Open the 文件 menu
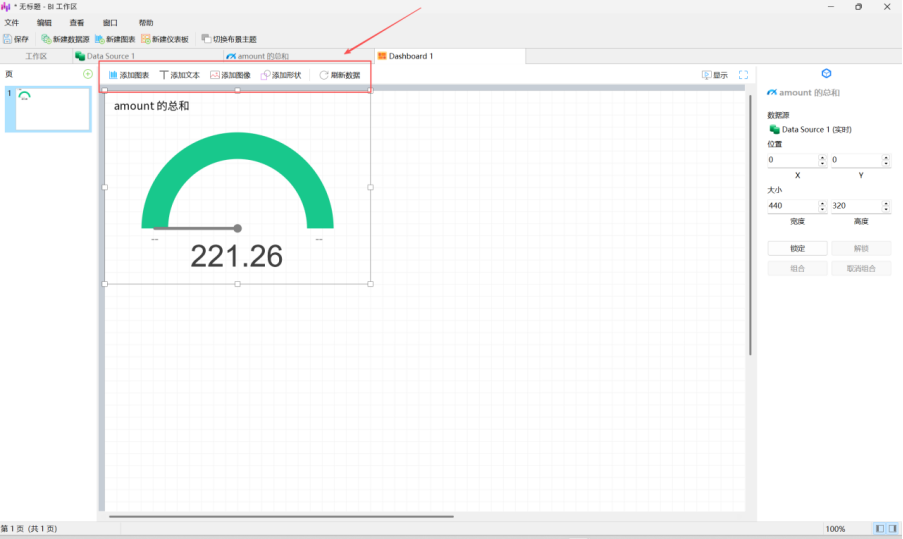 tap(12, 22)
